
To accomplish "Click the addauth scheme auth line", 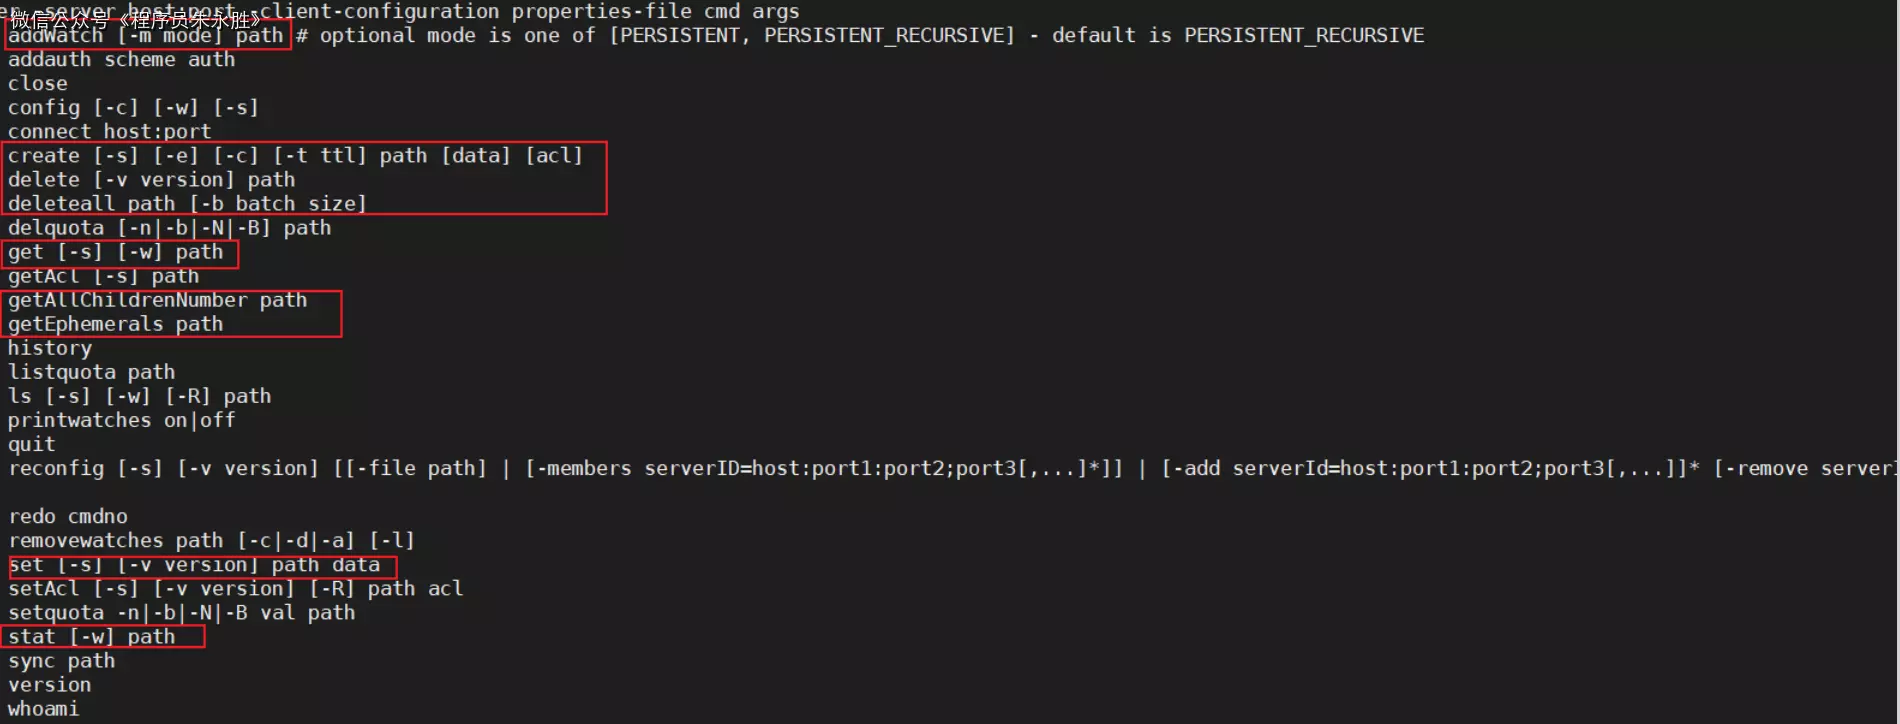I will (121, 60).
